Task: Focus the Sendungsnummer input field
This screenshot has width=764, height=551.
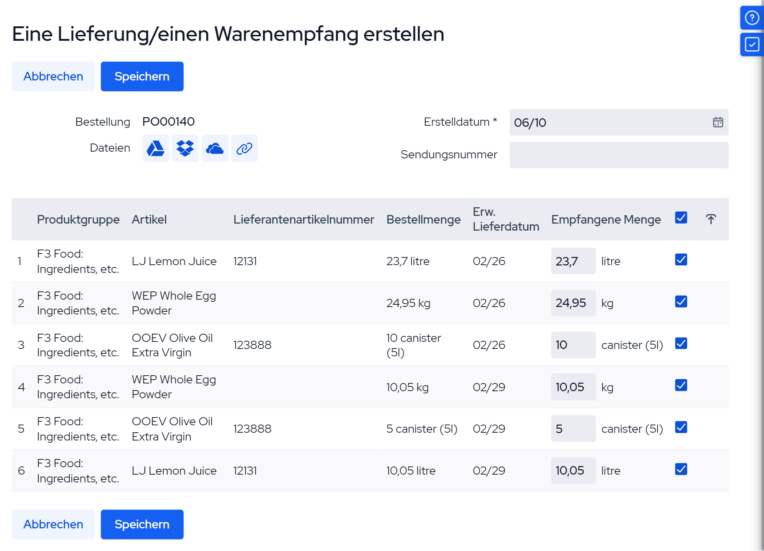Action: pyautogui.click(x=619, y=155)
